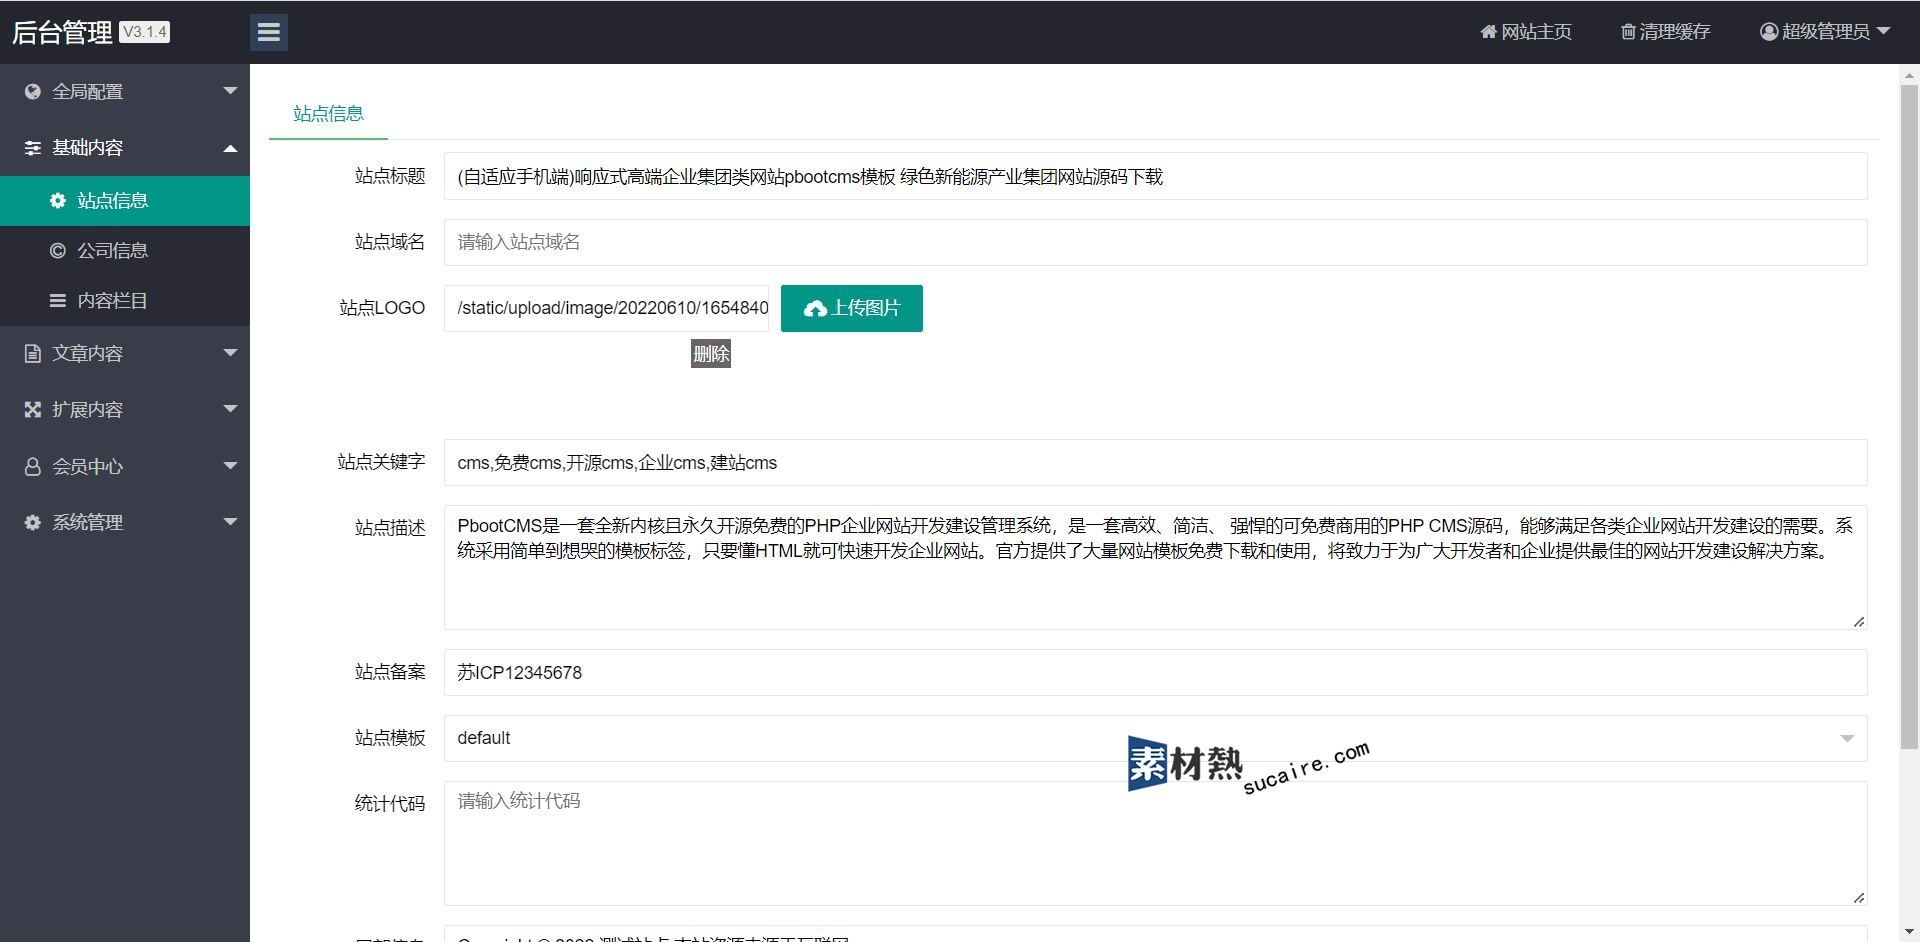Click the 上传图片 button
This screenshot has height=942, width=1920.
[x=851, y=308]
